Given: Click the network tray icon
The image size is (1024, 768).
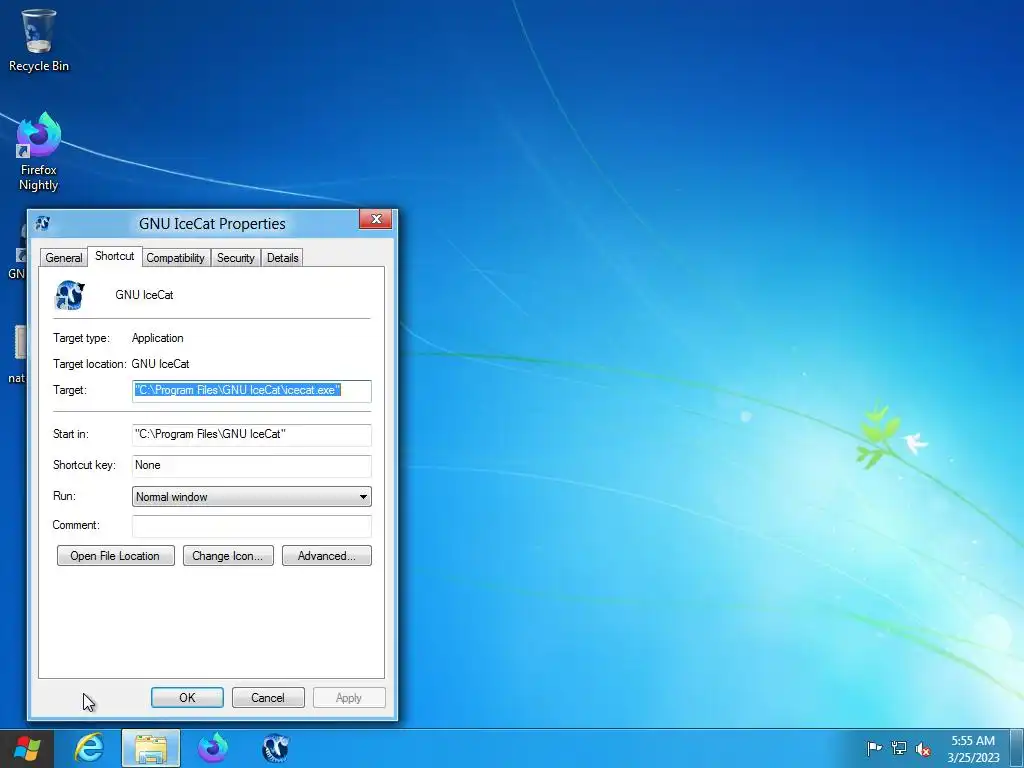Looking at the screenshot, I should click(x=899, y=748).
